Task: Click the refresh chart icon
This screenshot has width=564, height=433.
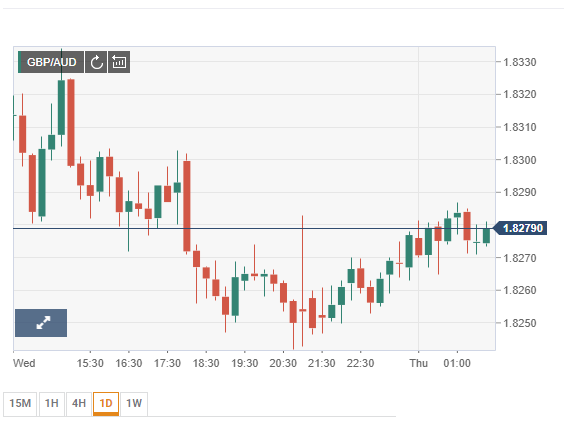Action: [x=96, y=62]
